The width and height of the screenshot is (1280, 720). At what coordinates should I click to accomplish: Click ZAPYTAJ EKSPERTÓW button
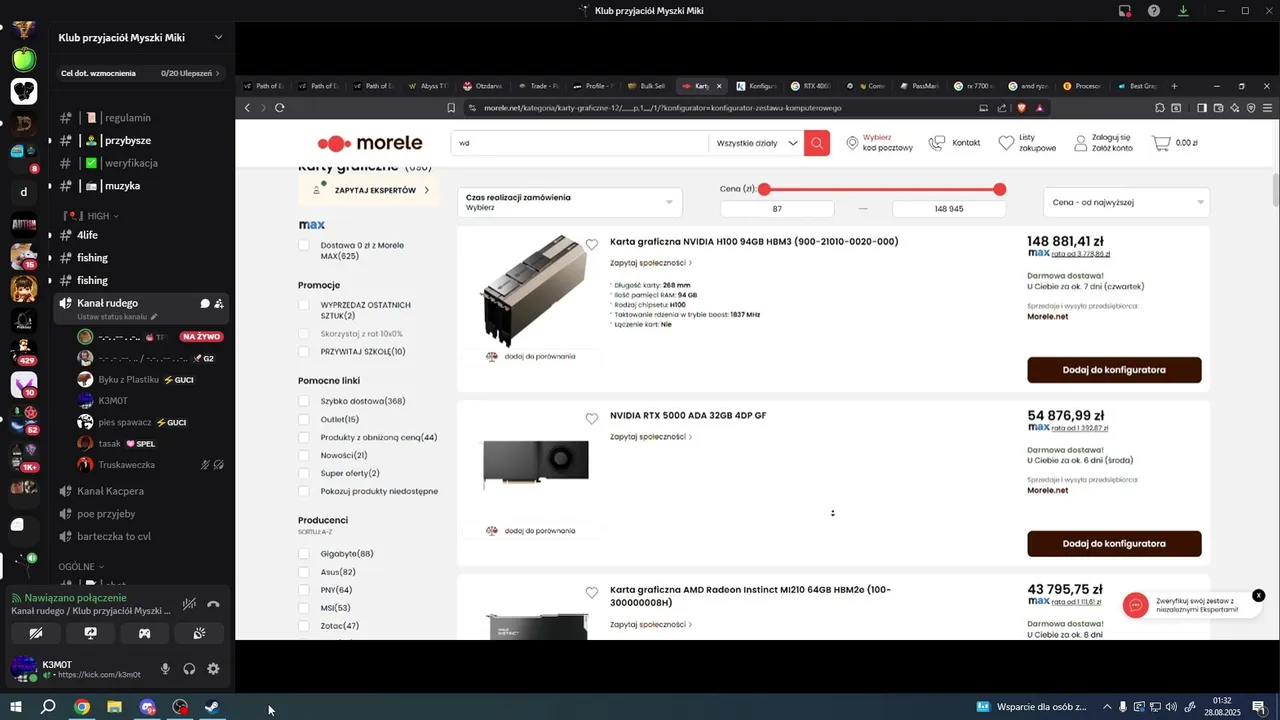pos(369,190)
